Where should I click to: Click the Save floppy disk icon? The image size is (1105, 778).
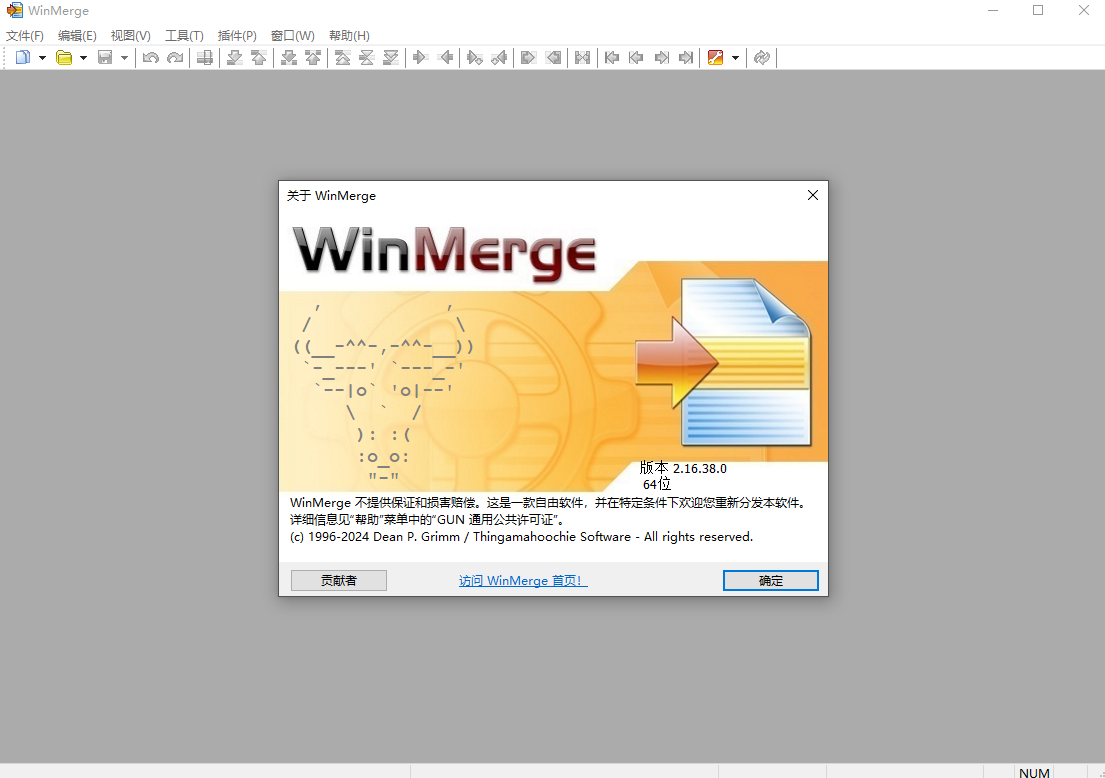point(105,58)
